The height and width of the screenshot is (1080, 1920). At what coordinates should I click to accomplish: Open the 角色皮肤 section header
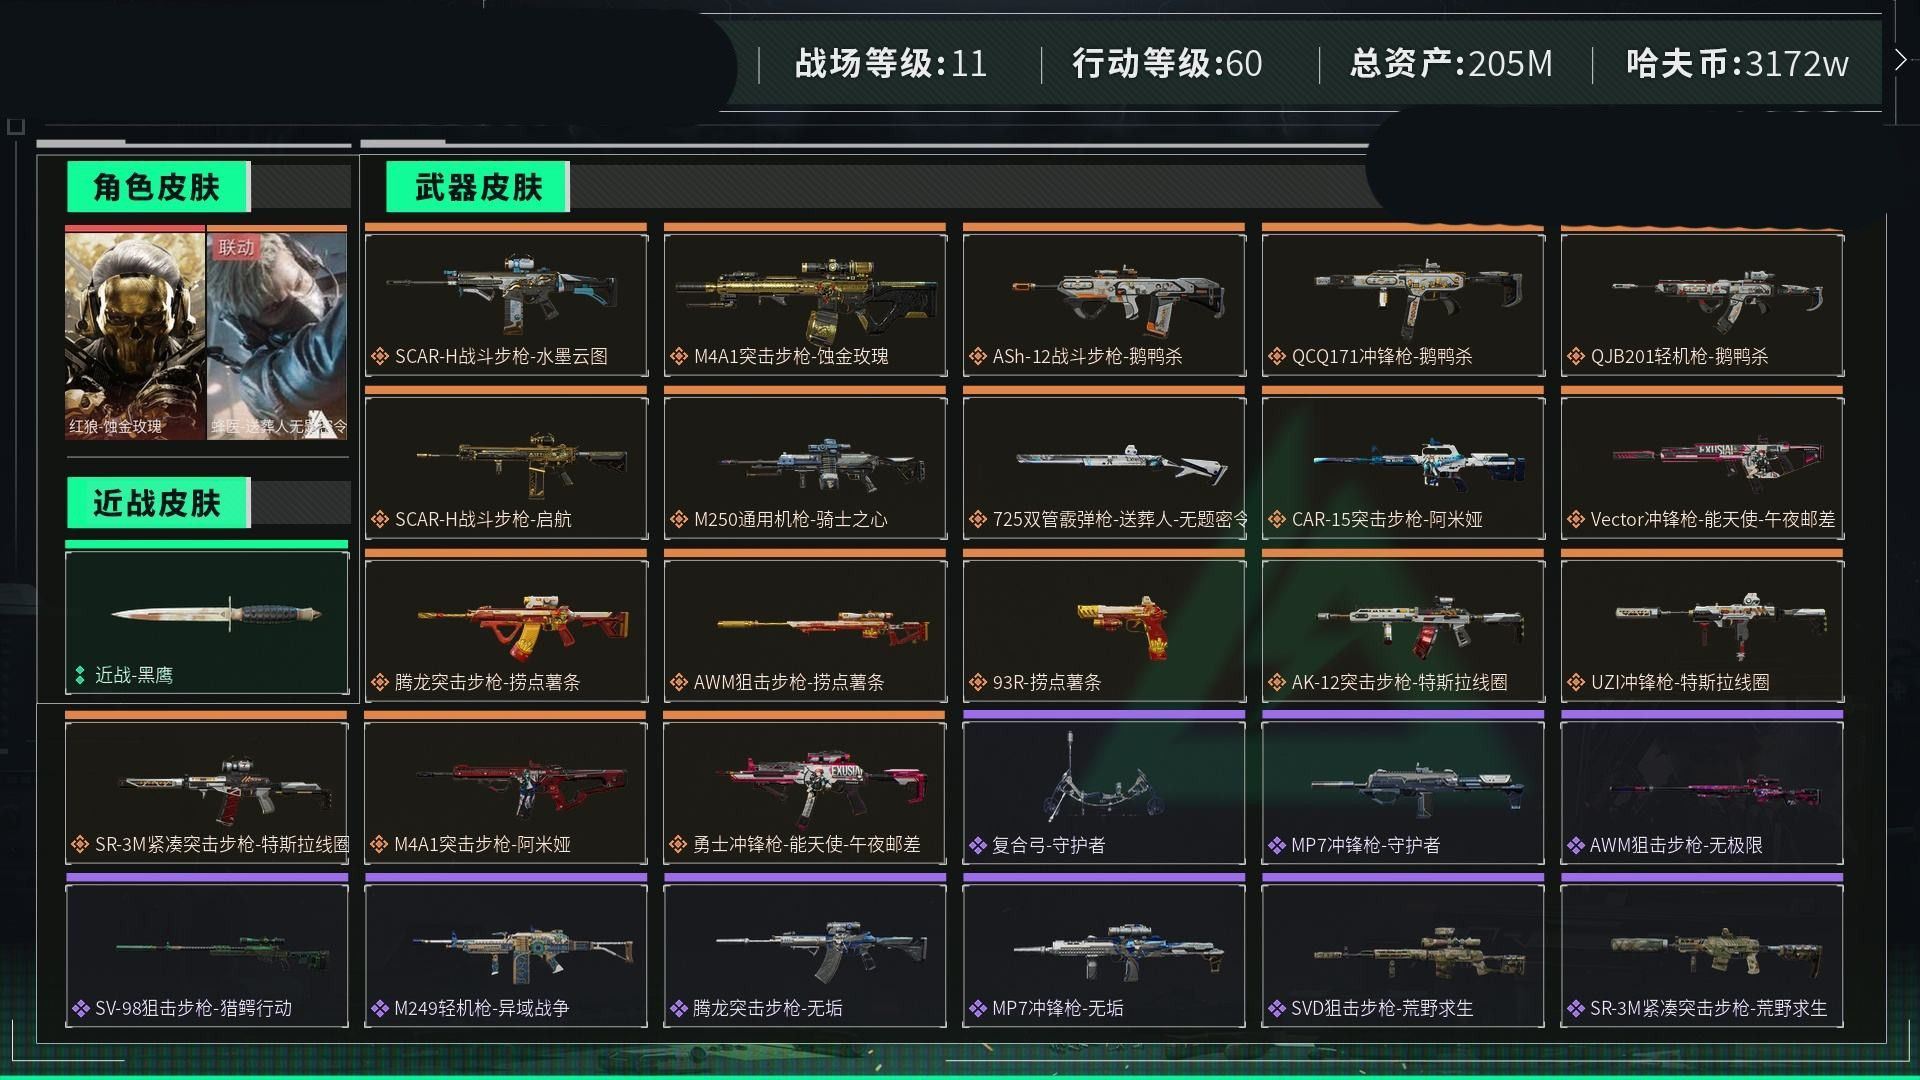pyautogui.click(x=158, y=187)
